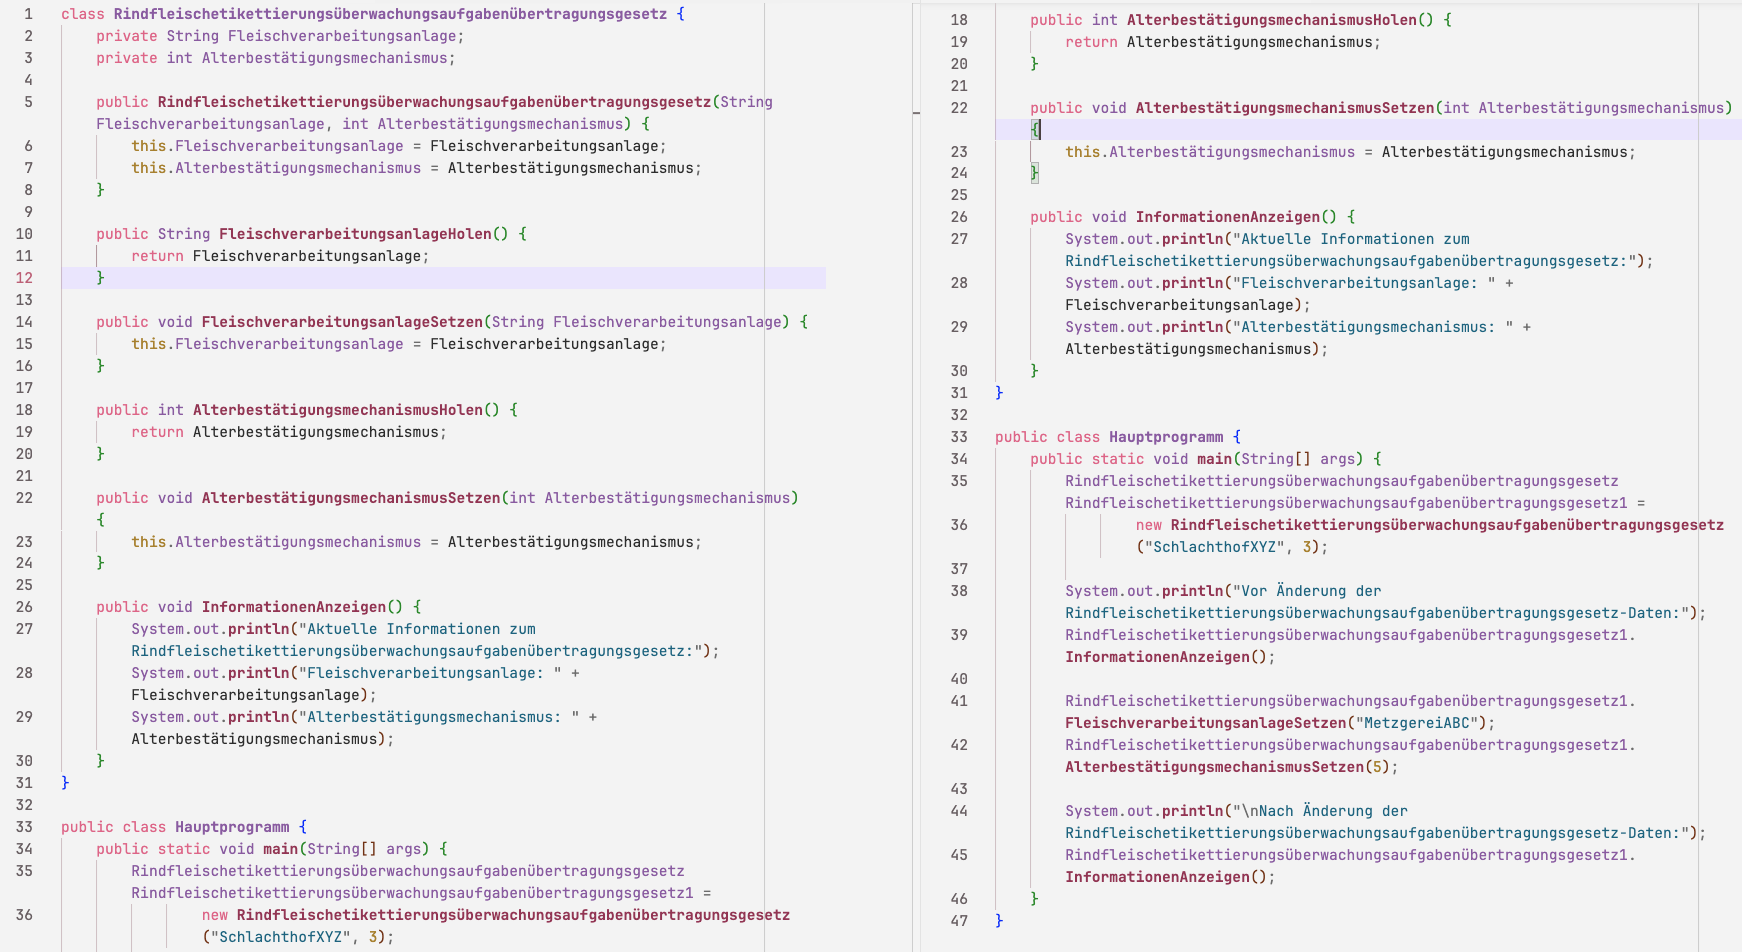Click line number 47 in the right pane
The height and width of the screenshot is (952, 1742).
958,921
